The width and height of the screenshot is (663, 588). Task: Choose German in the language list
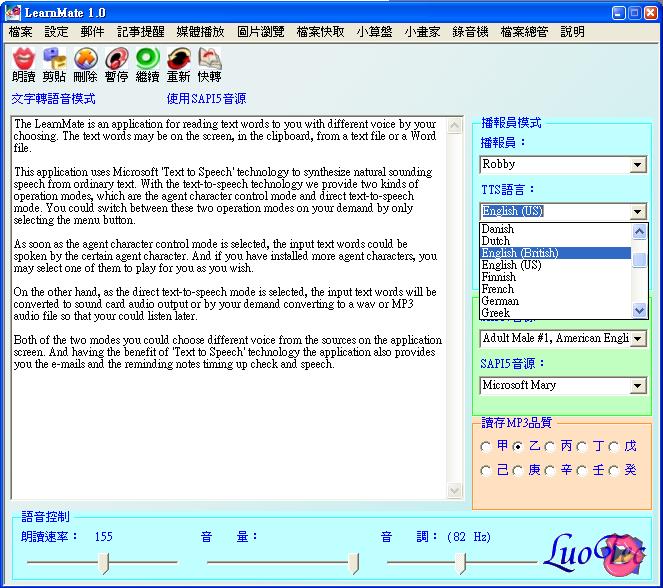click(x=556, y=301)
